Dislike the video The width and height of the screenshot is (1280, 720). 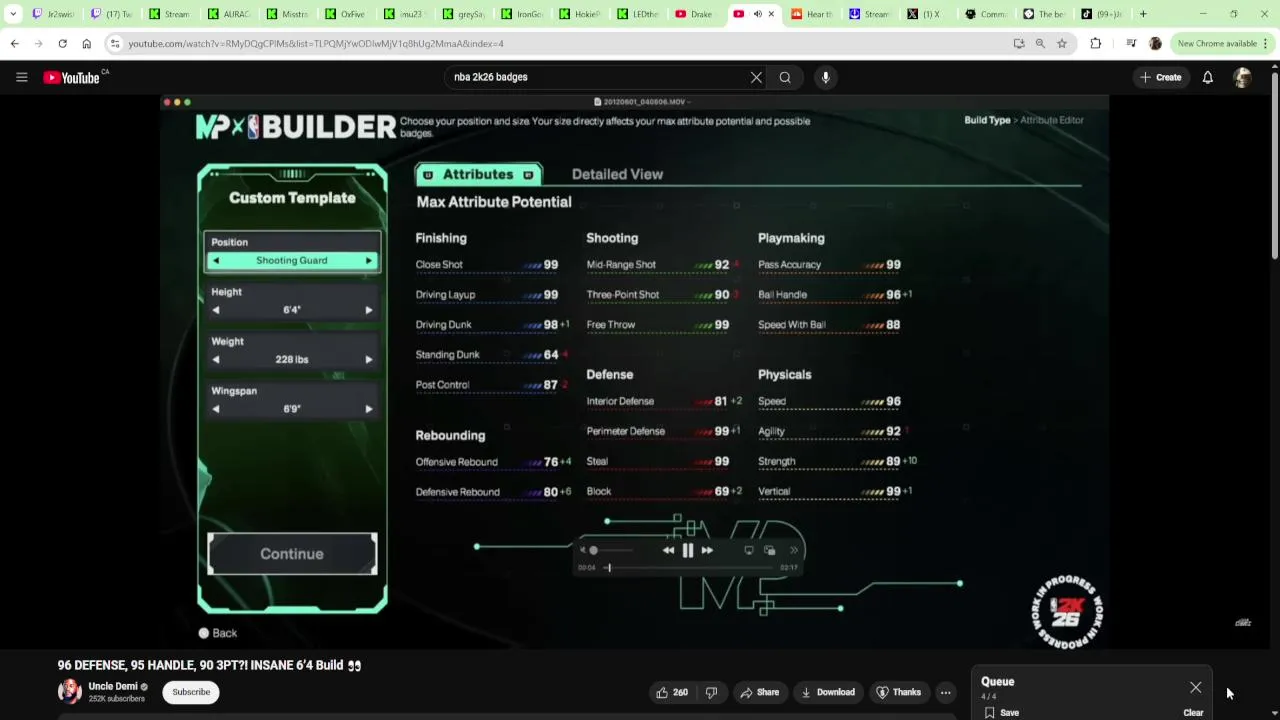pyautogui.click(x=711, y=692)
